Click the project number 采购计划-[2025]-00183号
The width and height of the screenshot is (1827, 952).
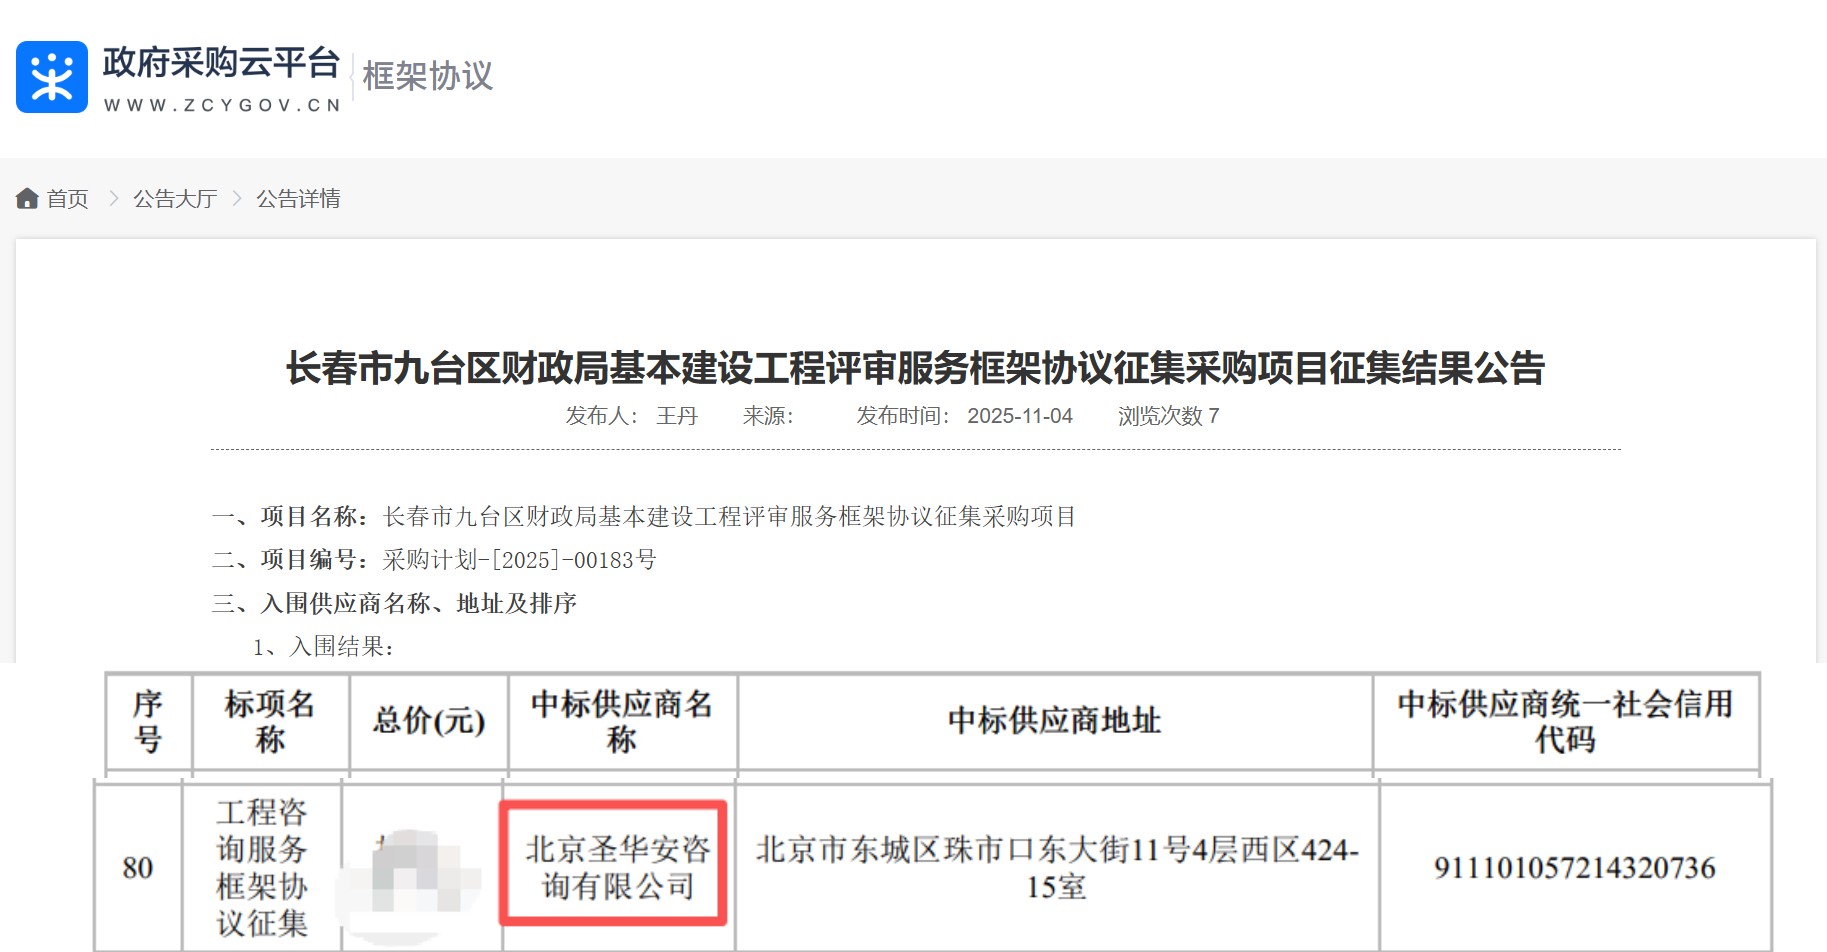[519, 560]
